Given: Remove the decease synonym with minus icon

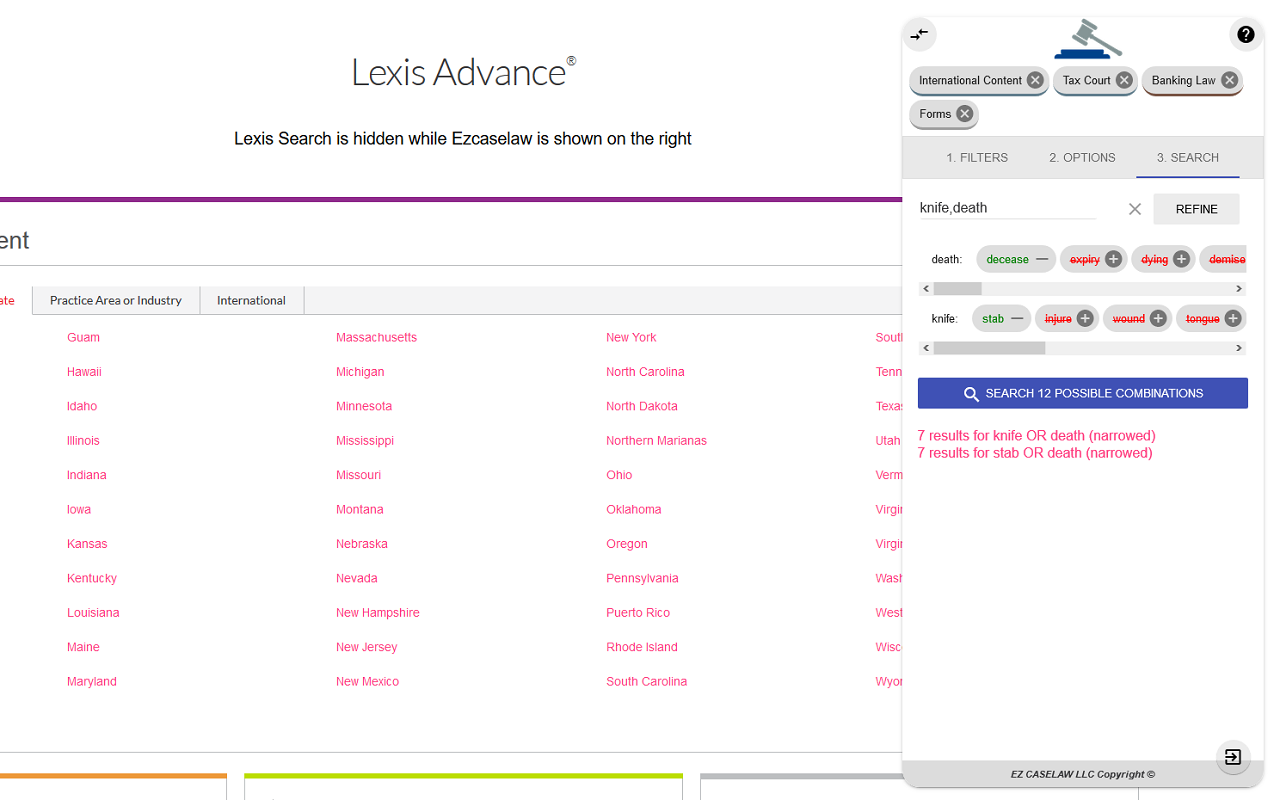Looking at the screenshot, I should tap(1042, 259).
